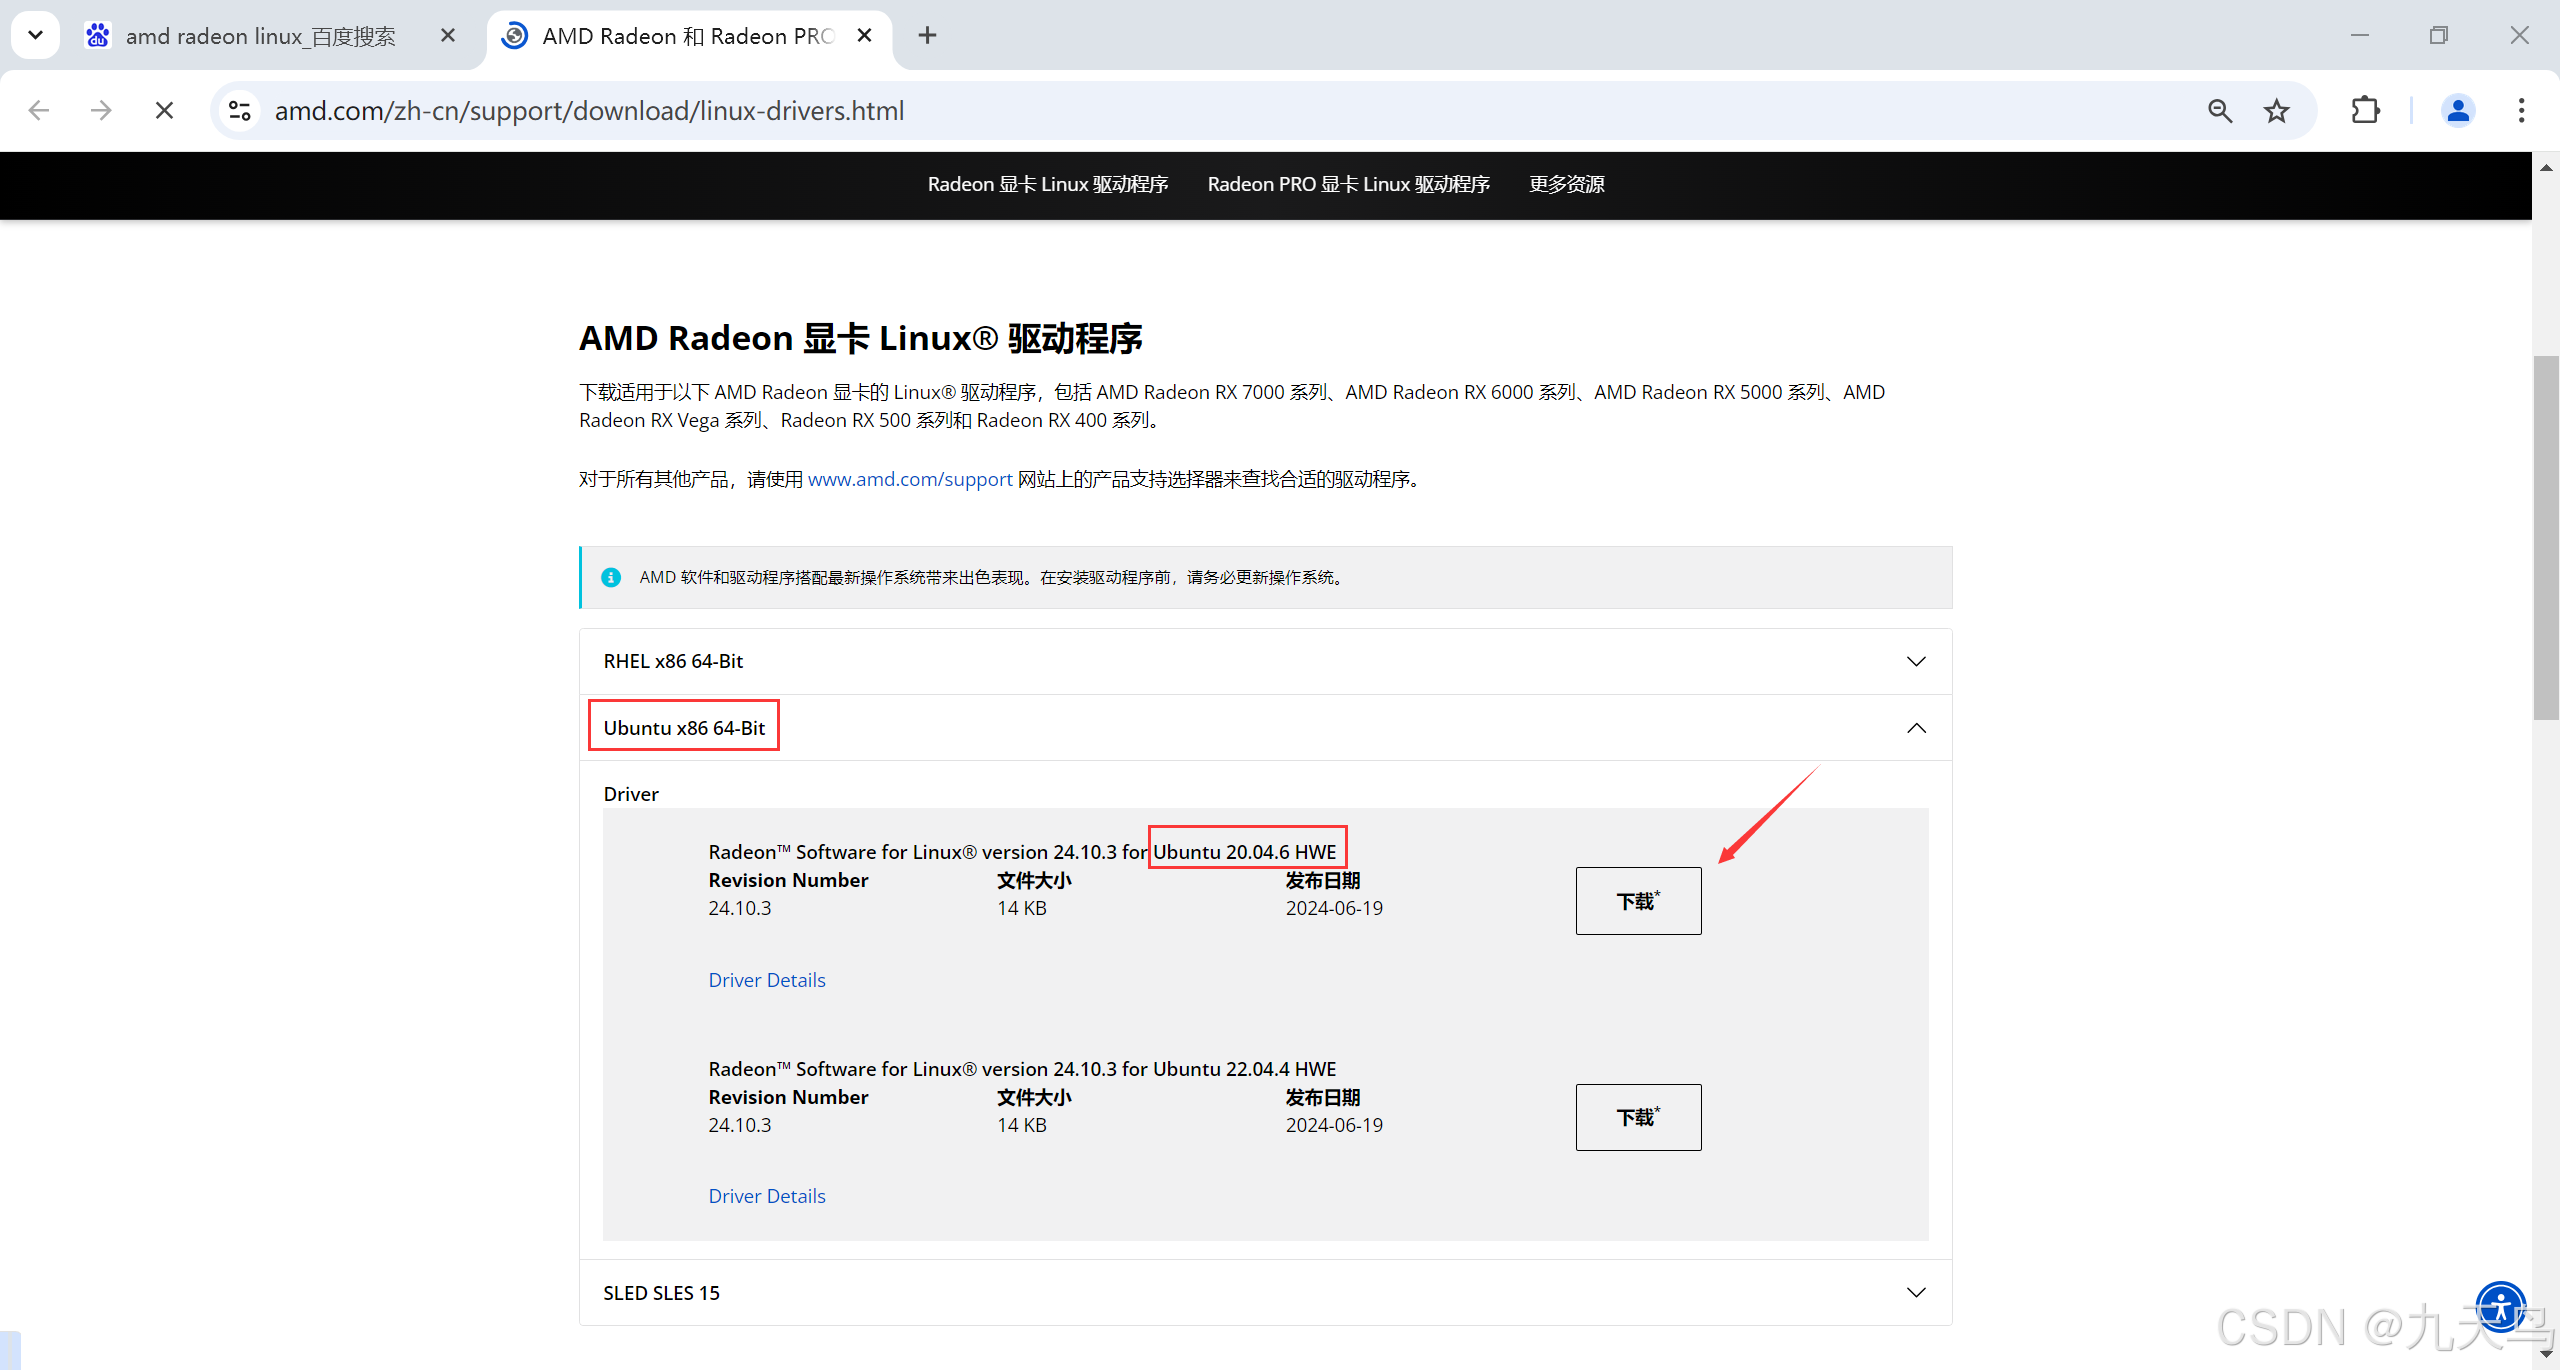
Task: Switch to the amd radeon linux Baidu tab
Action: (260, 36)
